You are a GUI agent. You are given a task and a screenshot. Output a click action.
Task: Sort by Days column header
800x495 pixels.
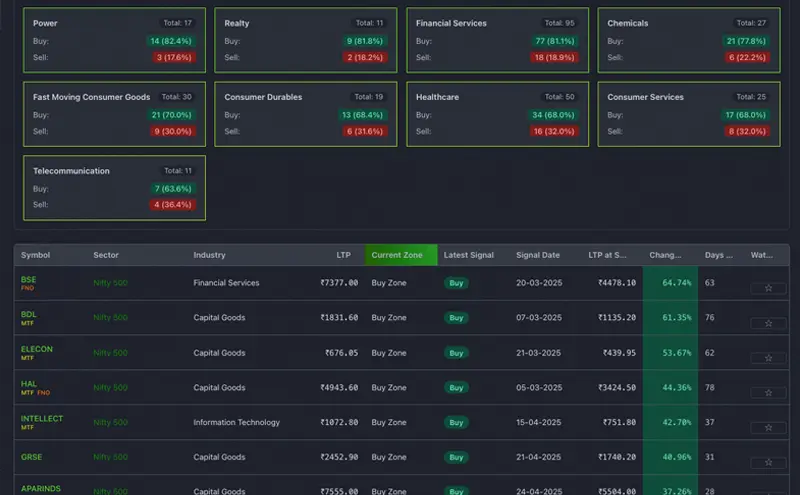[718, 255]
